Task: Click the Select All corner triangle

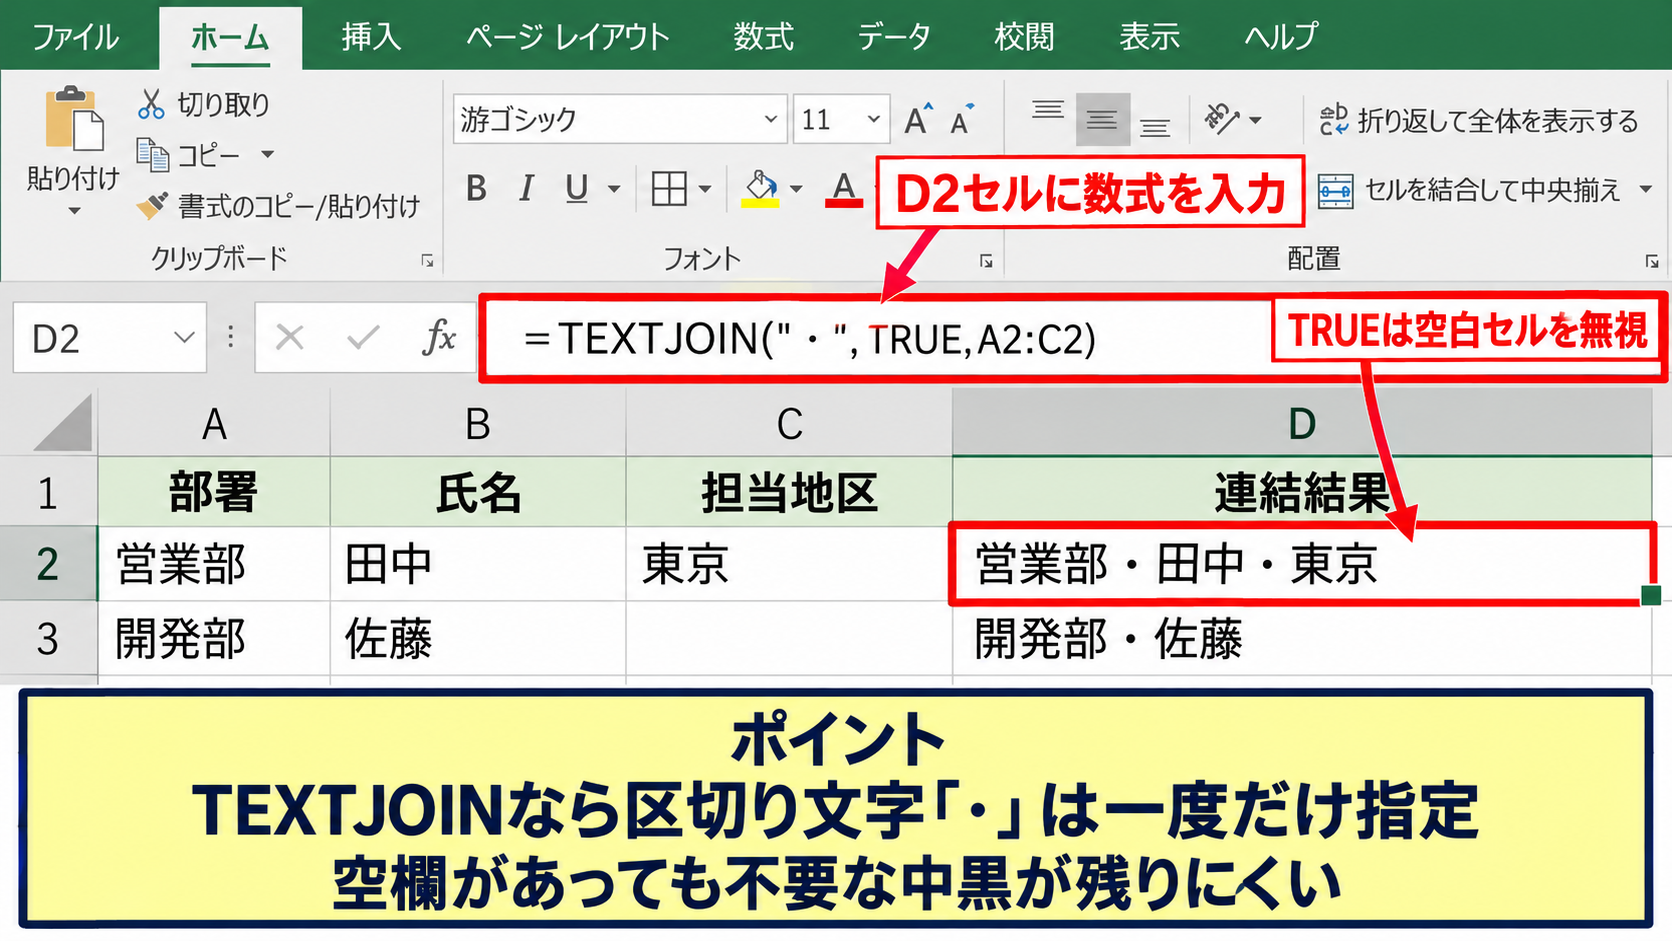Action: coord(63,423)
